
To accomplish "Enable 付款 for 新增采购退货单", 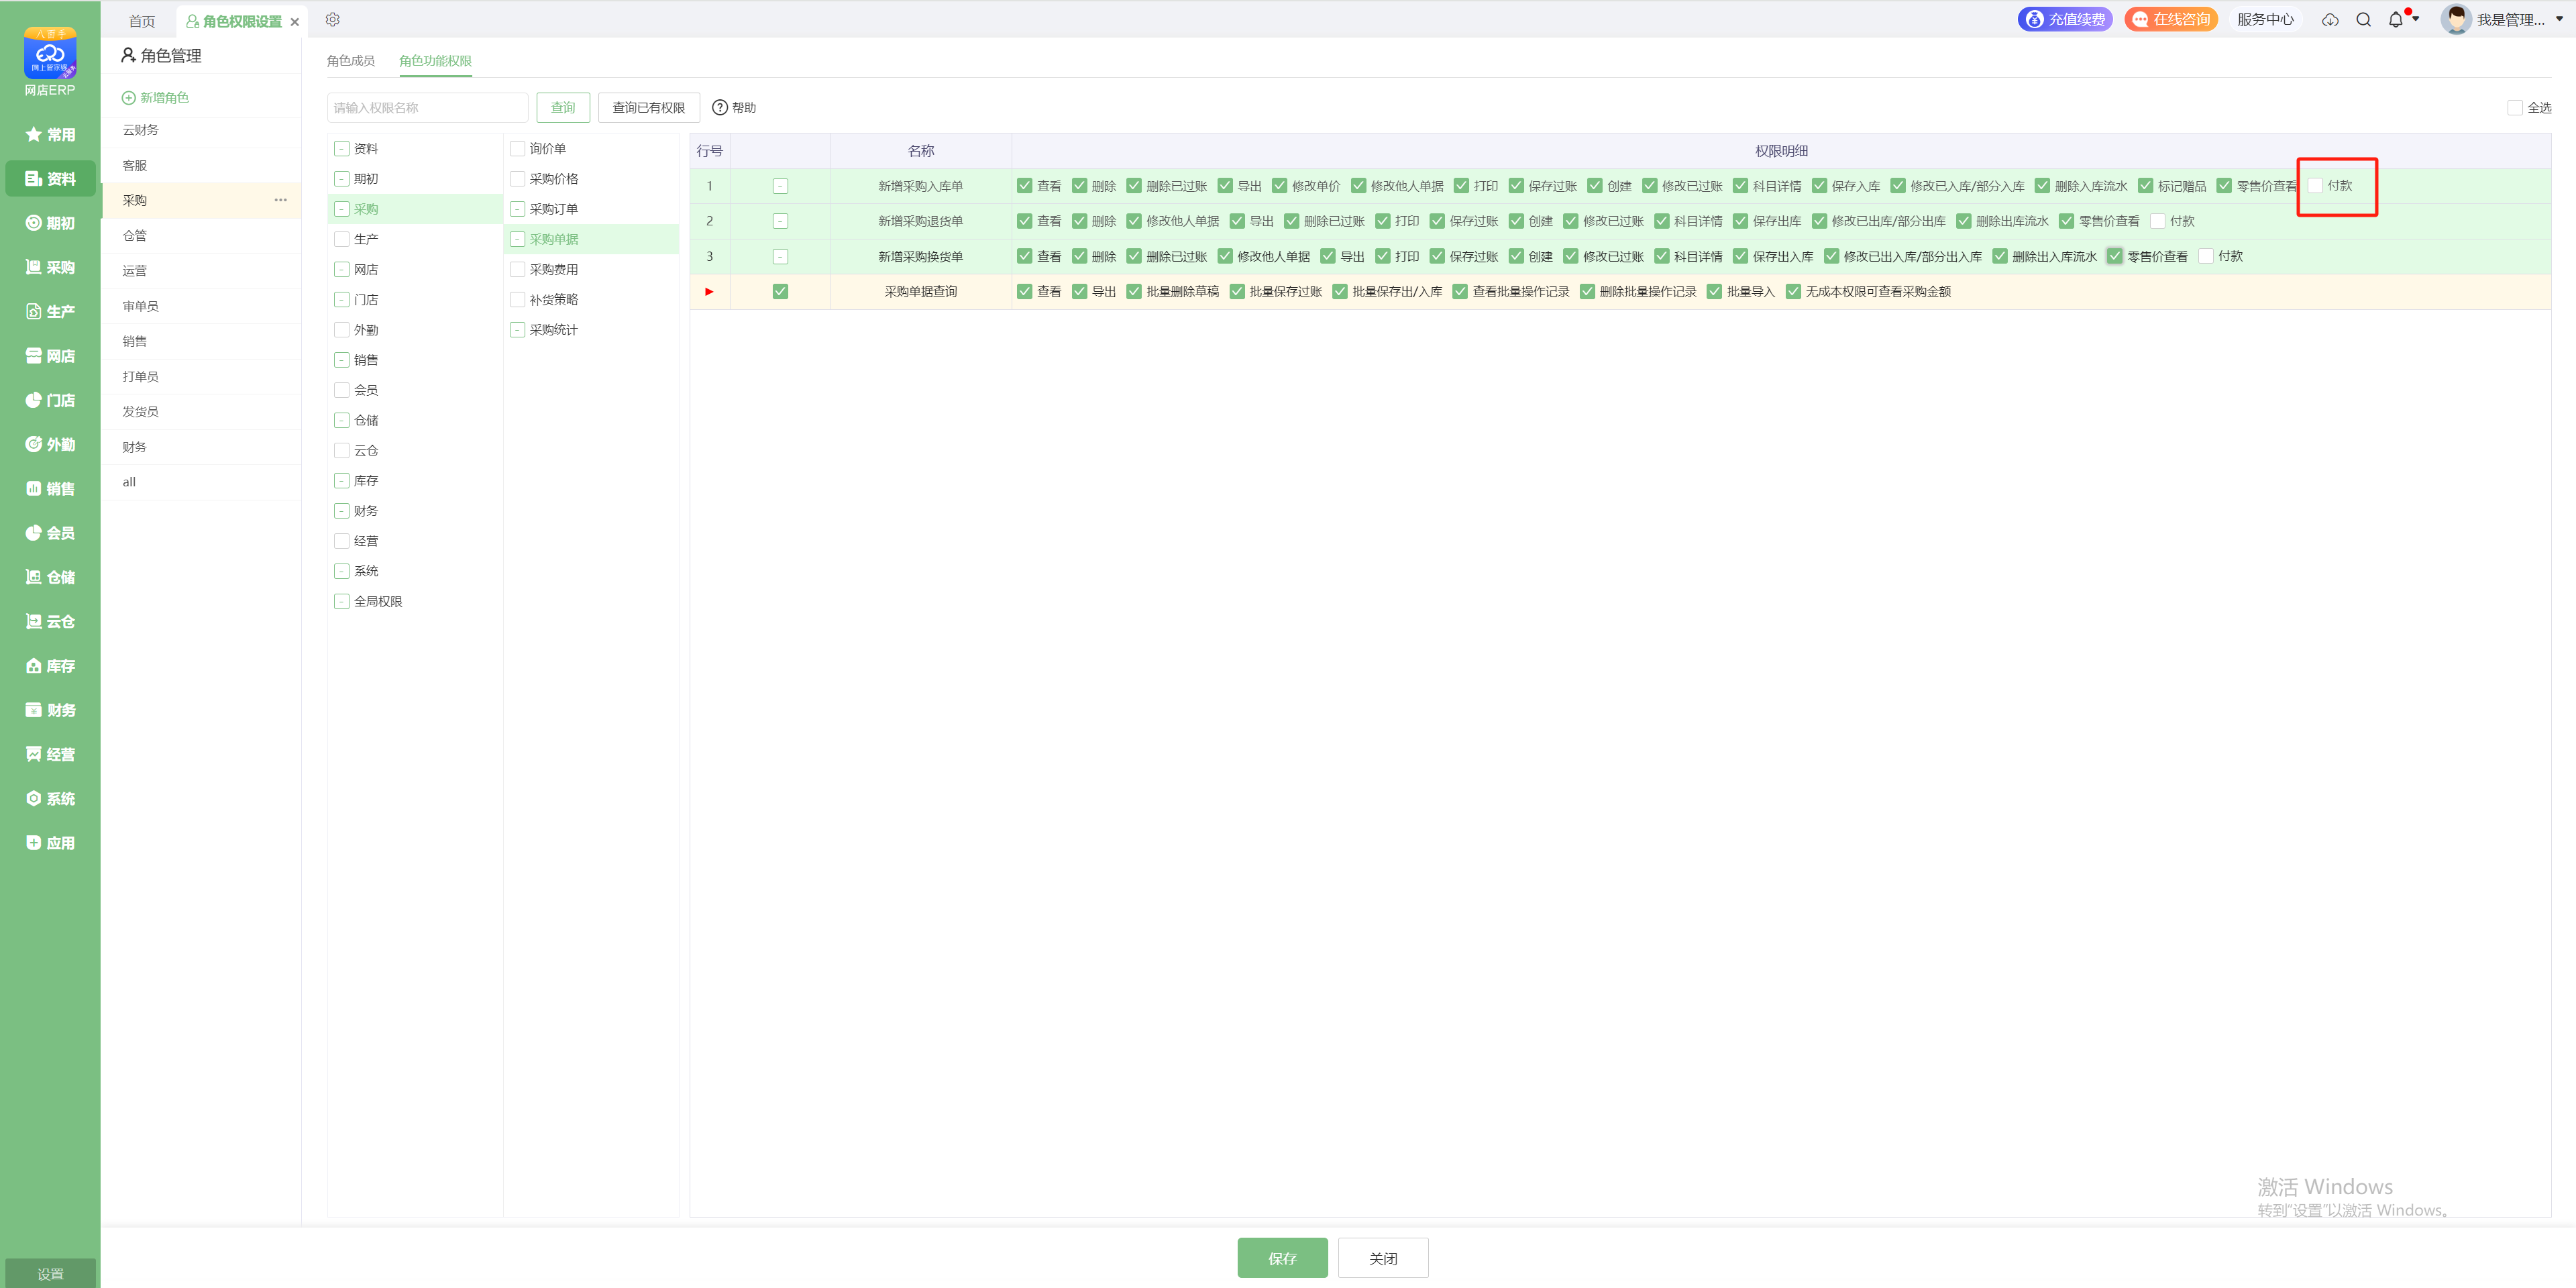I will [2158, 221].
